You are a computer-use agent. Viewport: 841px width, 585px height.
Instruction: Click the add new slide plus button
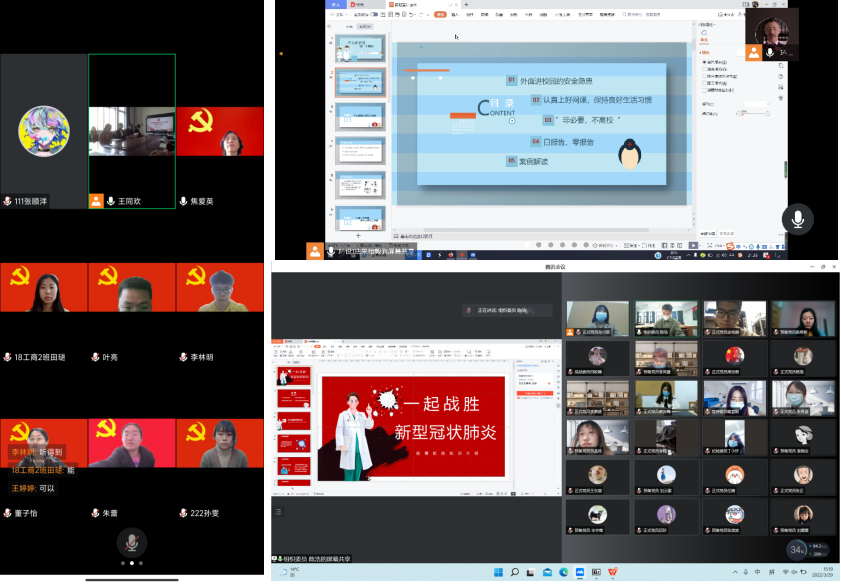coord(358,234)
